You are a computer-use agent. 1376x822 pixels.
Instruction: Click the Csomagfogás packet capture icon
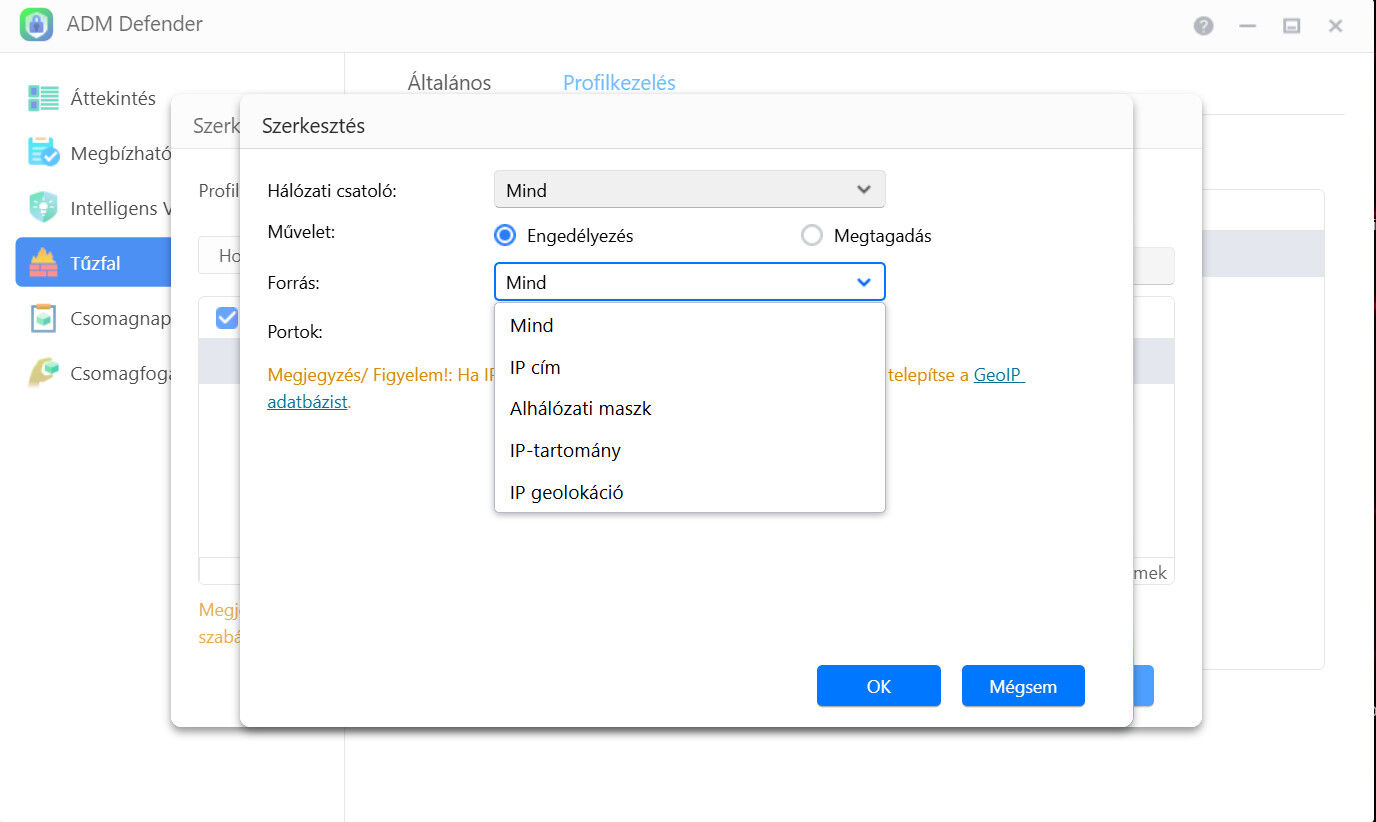tap(43, 373)
